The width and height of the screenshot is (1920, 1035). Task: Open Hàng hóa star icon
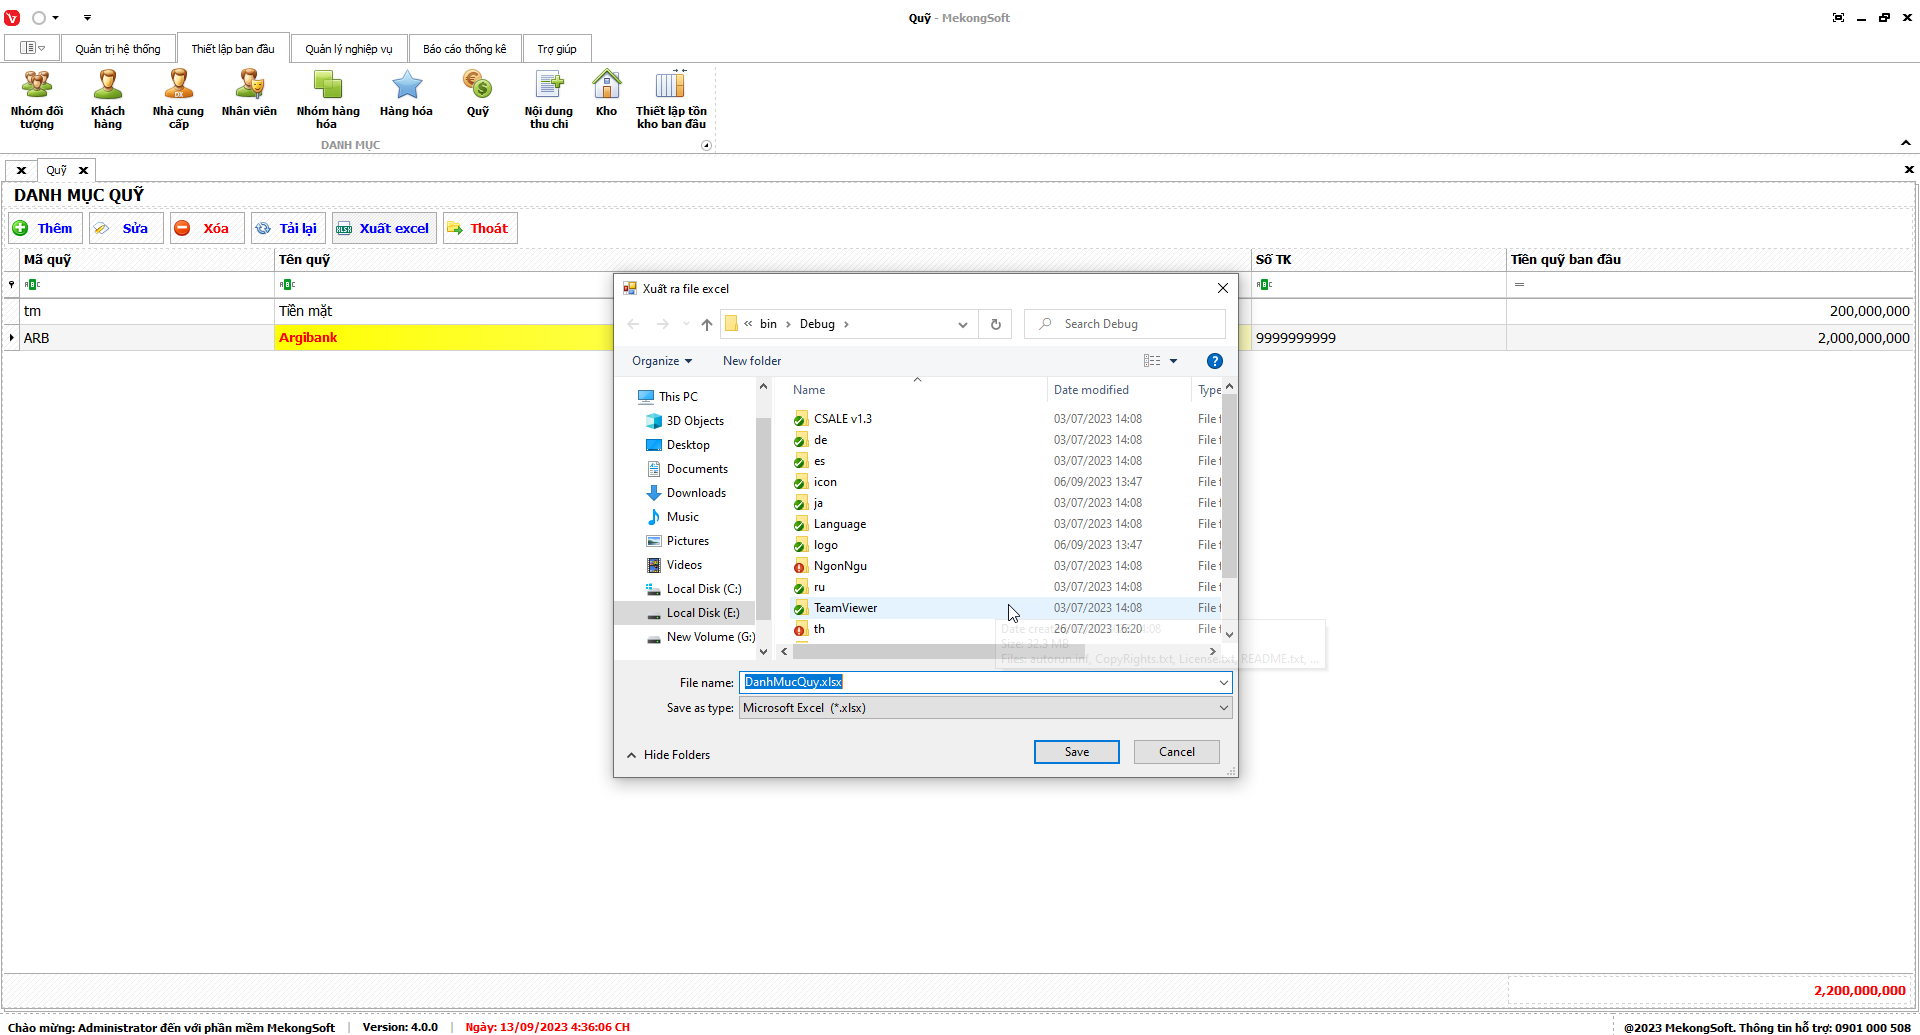406,95
